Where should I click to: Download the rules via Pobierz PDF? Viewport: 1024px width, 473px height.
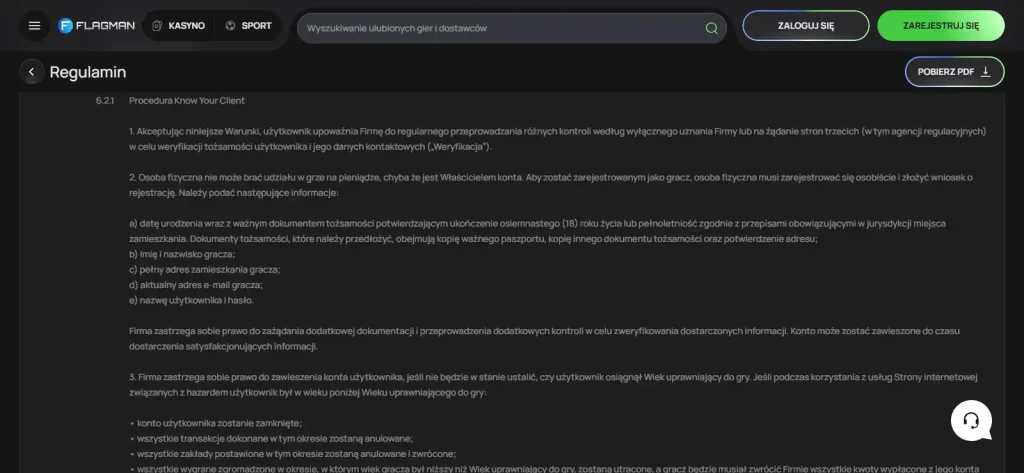tap(954, 72)
